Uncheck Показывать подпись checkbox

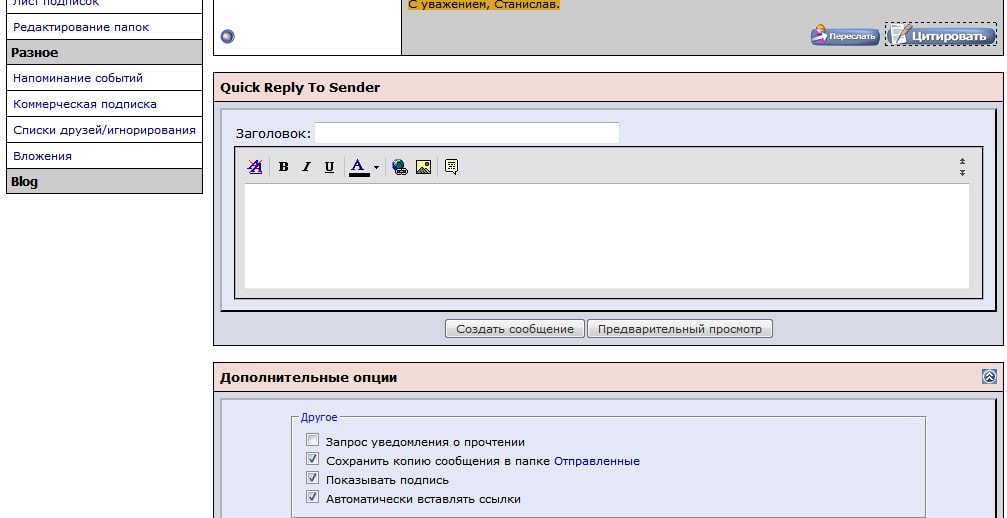pyautogui.click(x=313, y=478)
